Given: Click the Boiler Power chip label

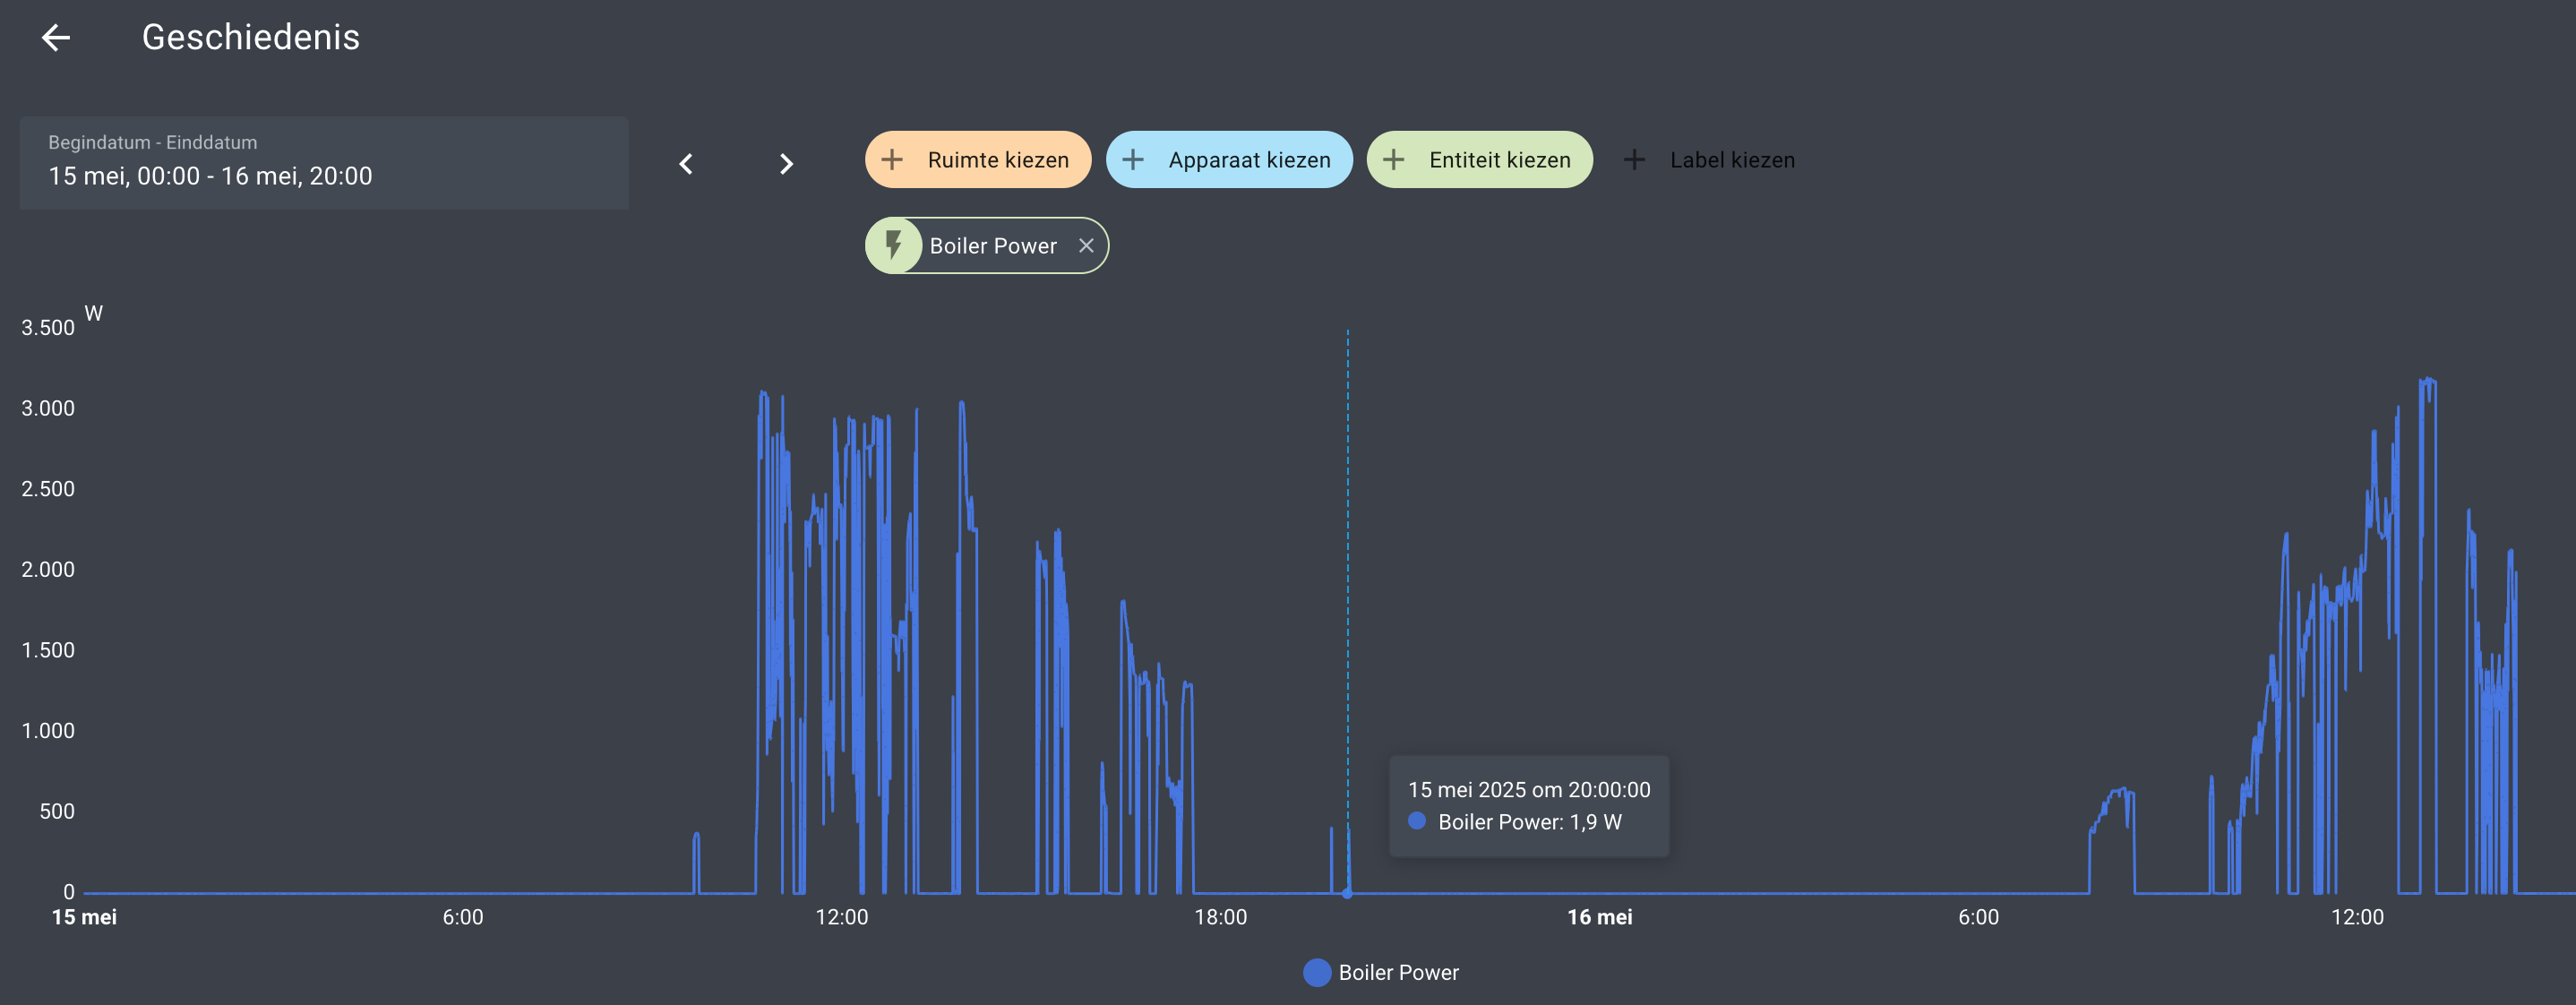Looking at the screenshot, I should click(x=992, y=246).
